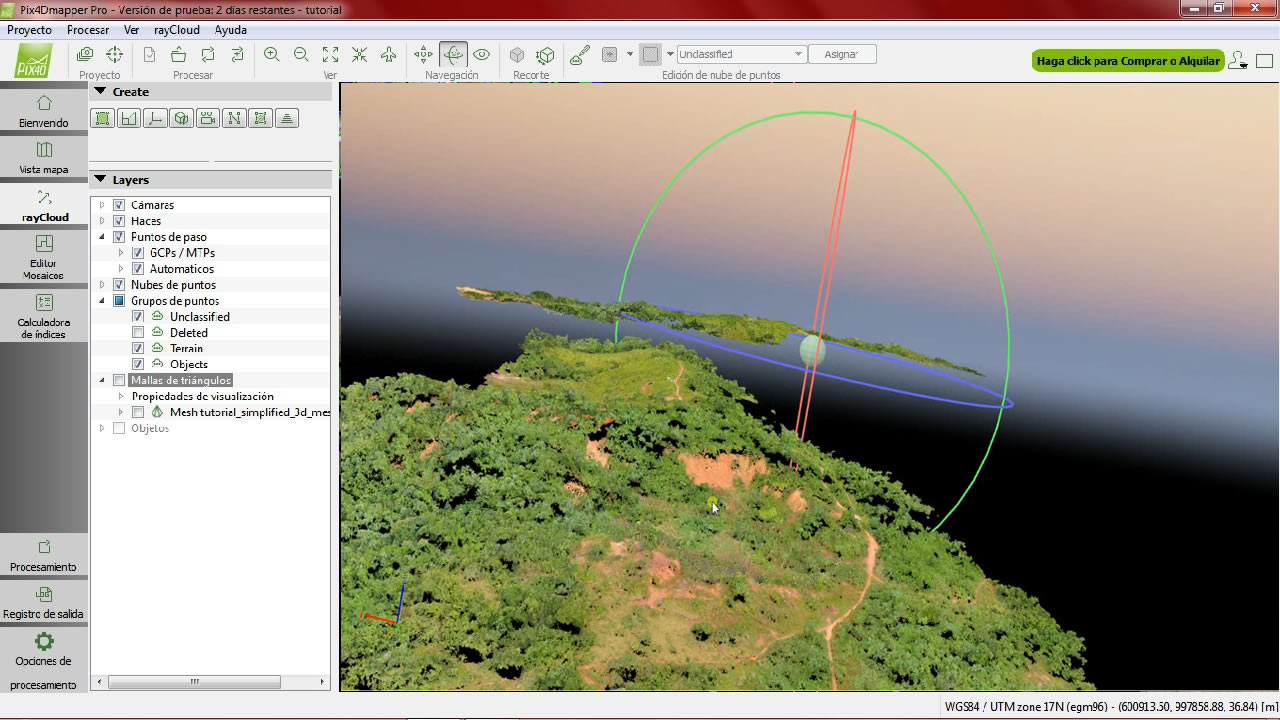
Task: Toggle the Nubes de puntos checkbox
Action: point(119,285)
